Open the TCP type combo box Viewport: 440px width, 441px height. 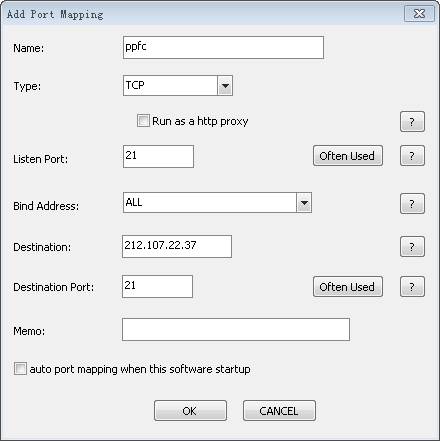178,86
